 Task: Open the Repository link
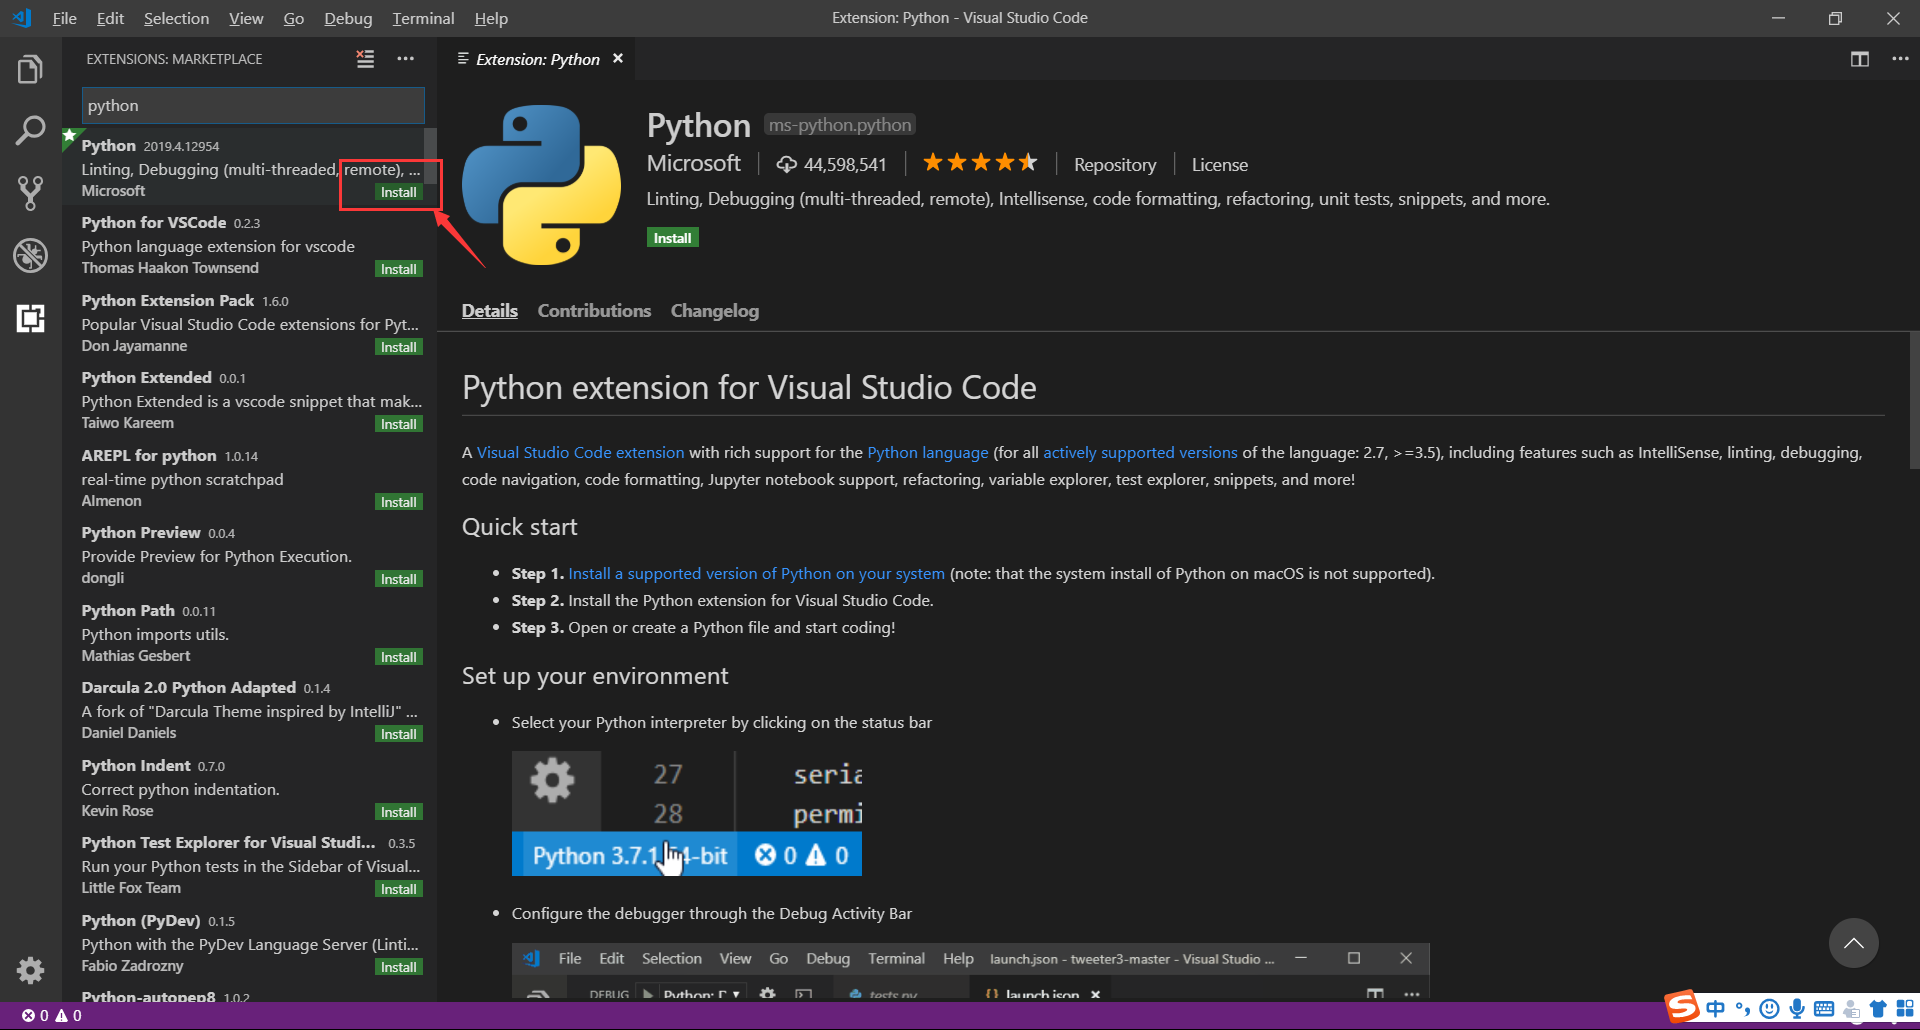coord(1115,164)
